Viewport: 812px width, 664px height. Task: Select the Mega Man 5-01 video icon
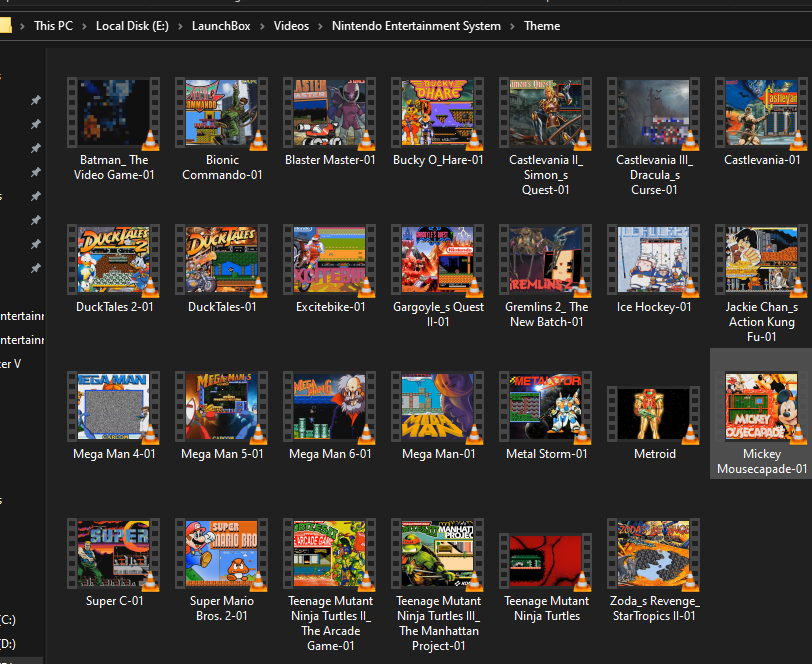222,407
